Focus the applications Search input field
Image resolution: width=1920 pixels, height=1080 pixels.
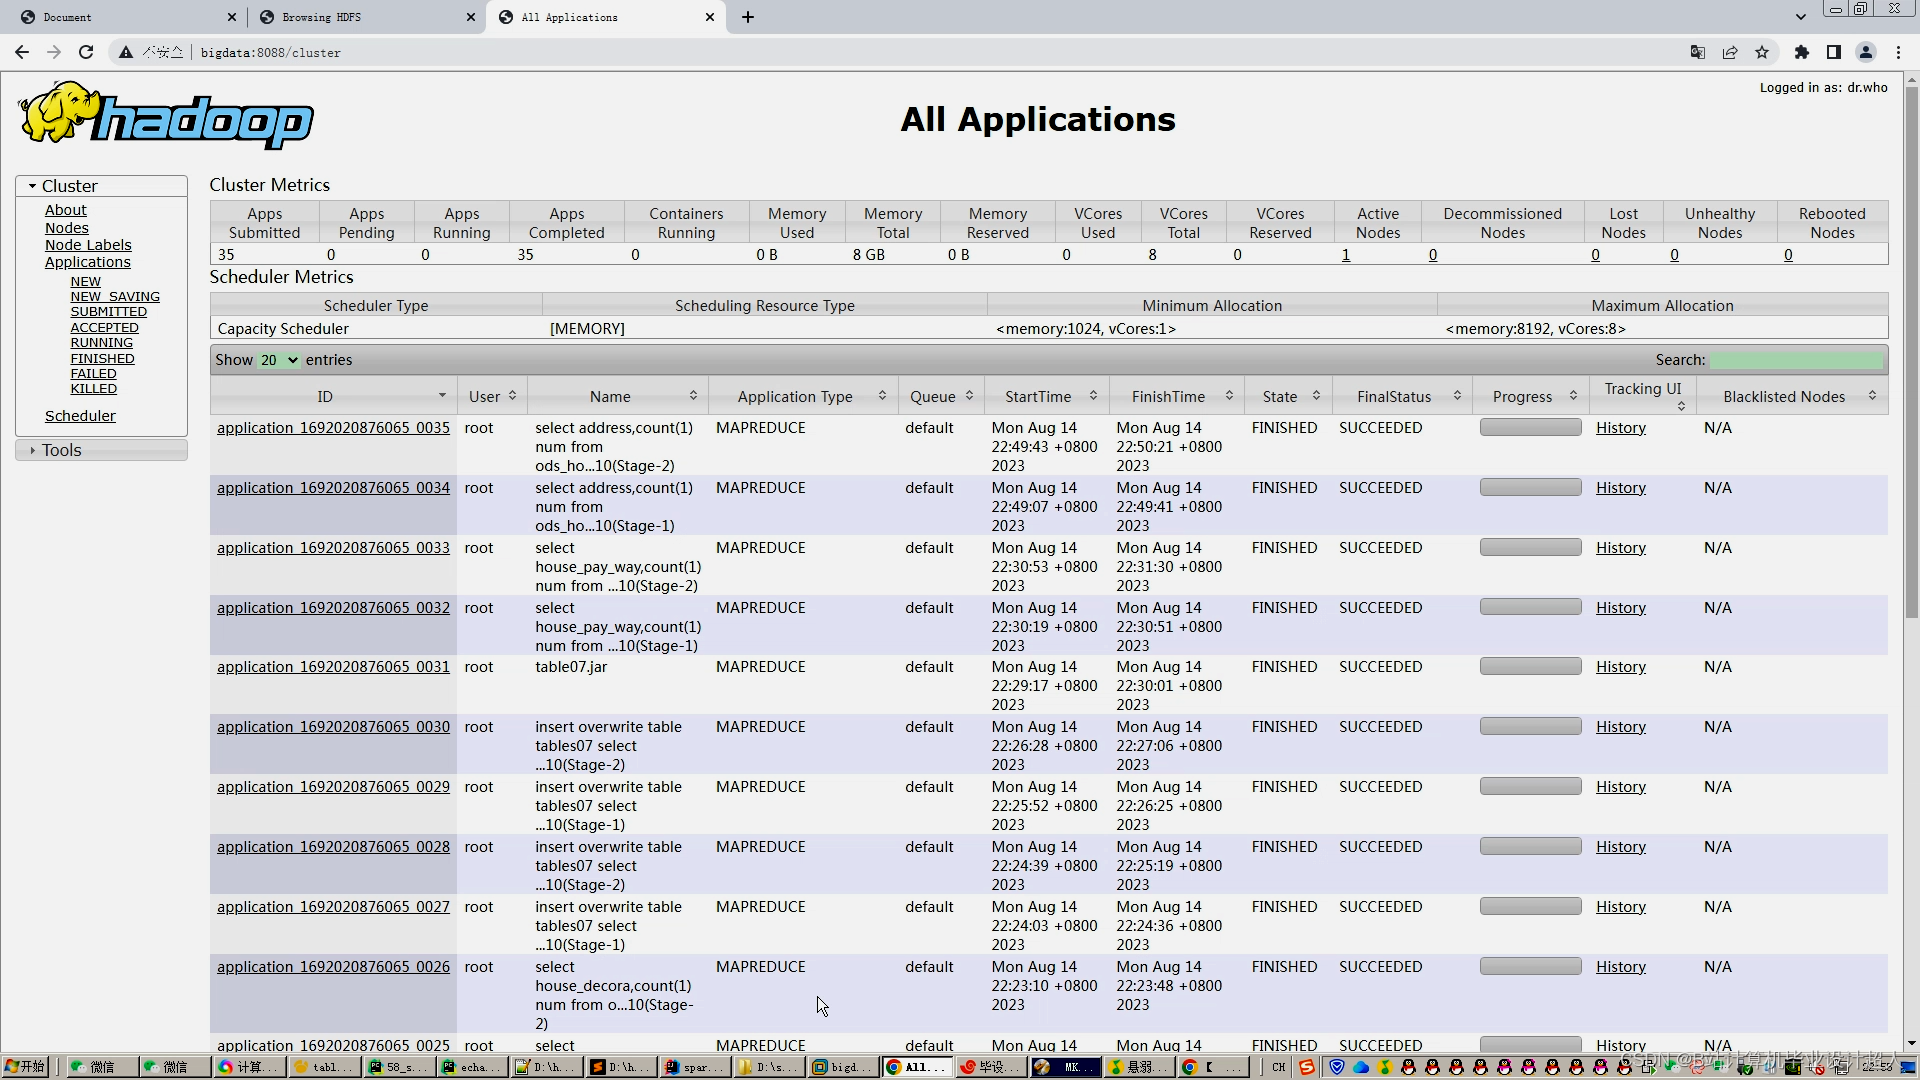pos(1796,360)
